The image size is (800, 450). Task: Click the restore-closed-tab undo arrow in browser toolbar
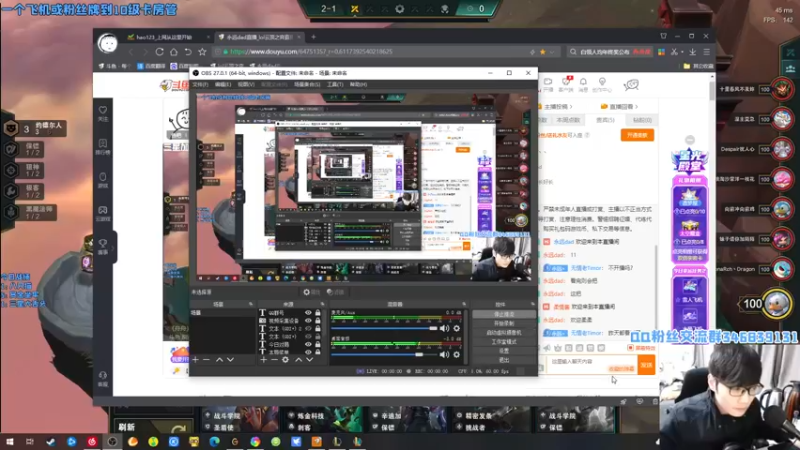(x=188, y=52)
